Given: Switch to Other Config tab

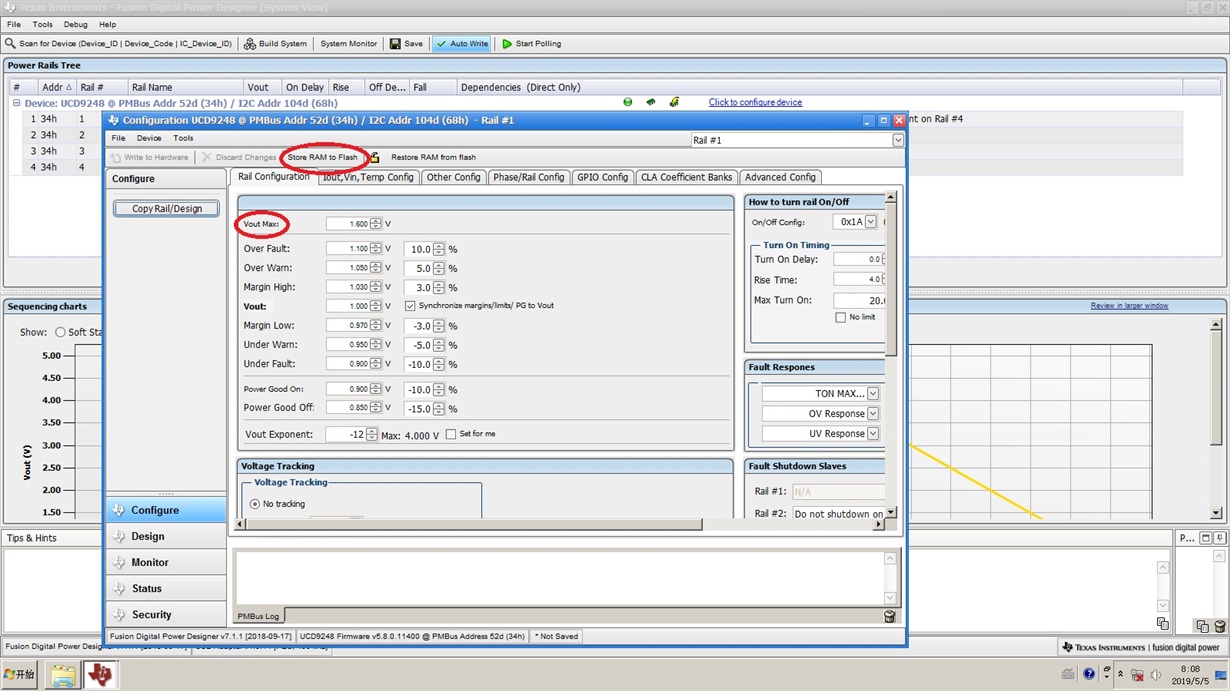Looking at the screenshot, I should (x=453, y=177).
